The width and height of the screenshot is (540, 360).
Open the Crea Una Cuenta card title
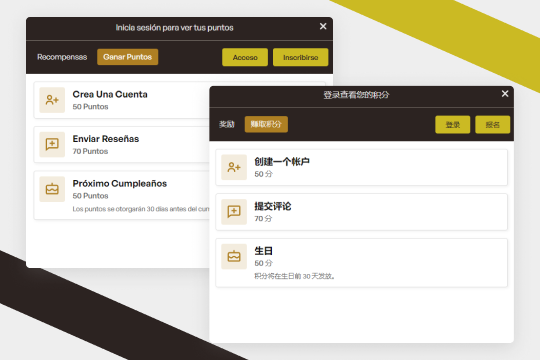pos(110,94)
